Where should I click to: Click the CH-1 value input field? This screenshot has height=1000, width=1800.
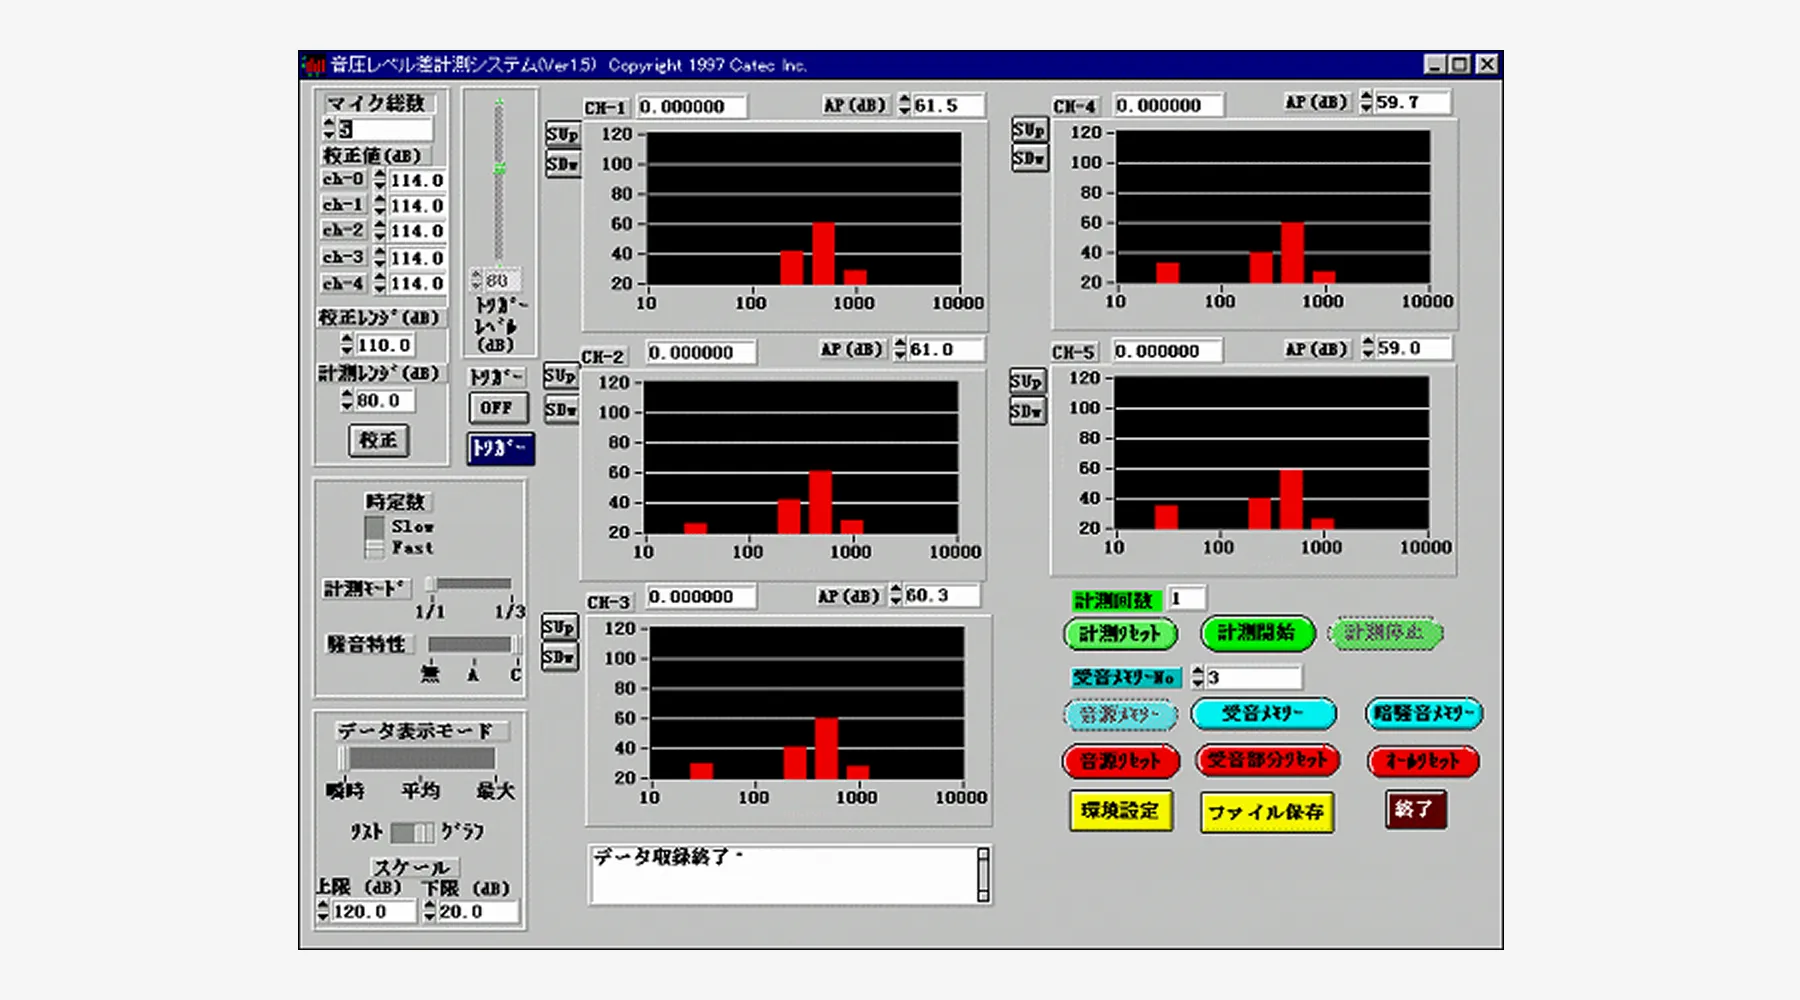click(691, 107)
